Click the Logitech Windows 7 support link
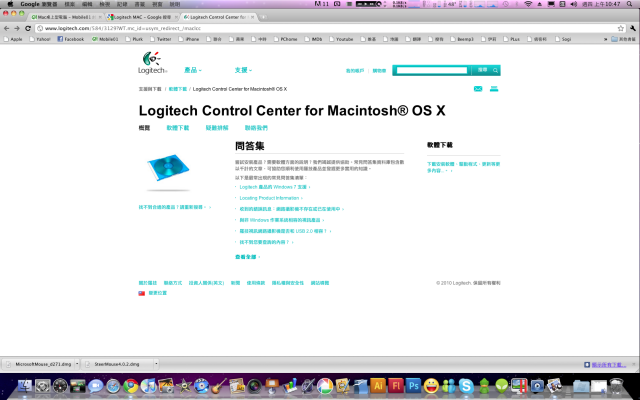The width and height of the screenshot is (640, 400). pyautogui.click(x=274, y=187)
